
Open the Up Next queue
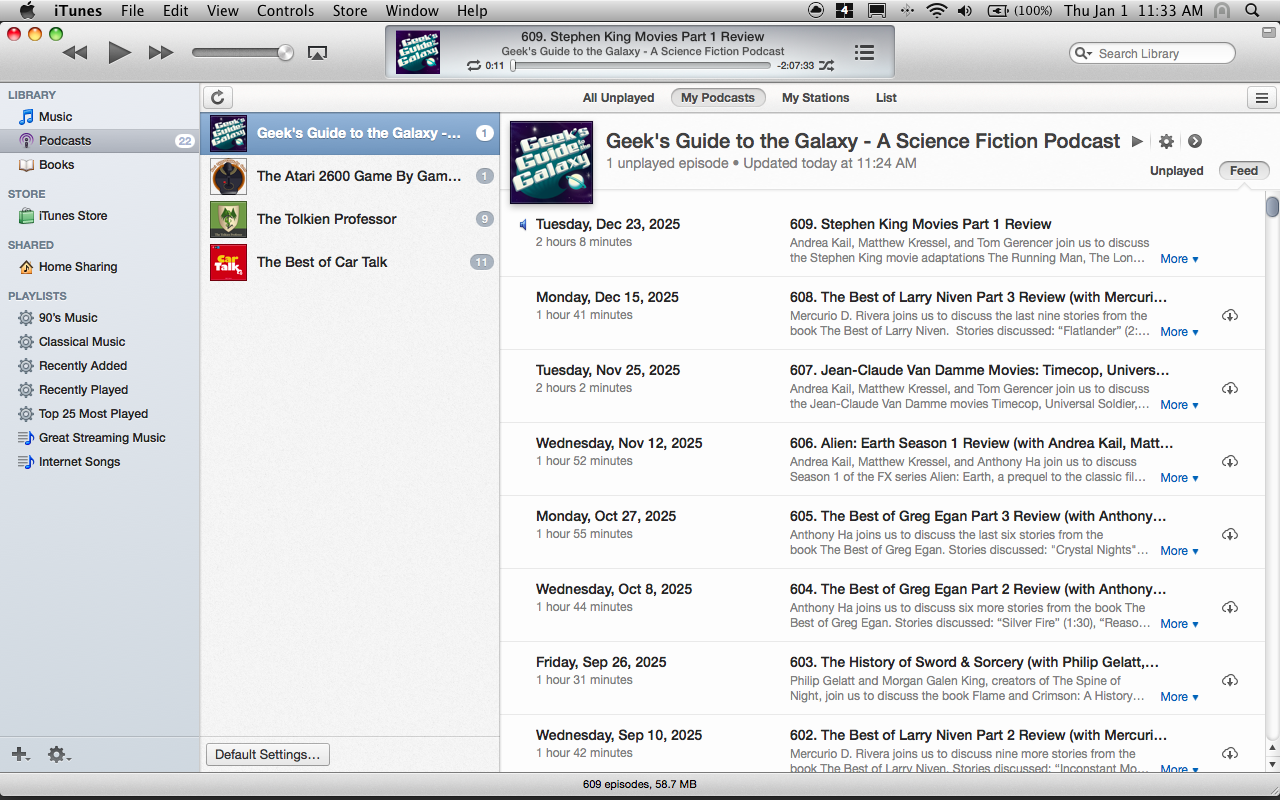[x=864, y=53]
